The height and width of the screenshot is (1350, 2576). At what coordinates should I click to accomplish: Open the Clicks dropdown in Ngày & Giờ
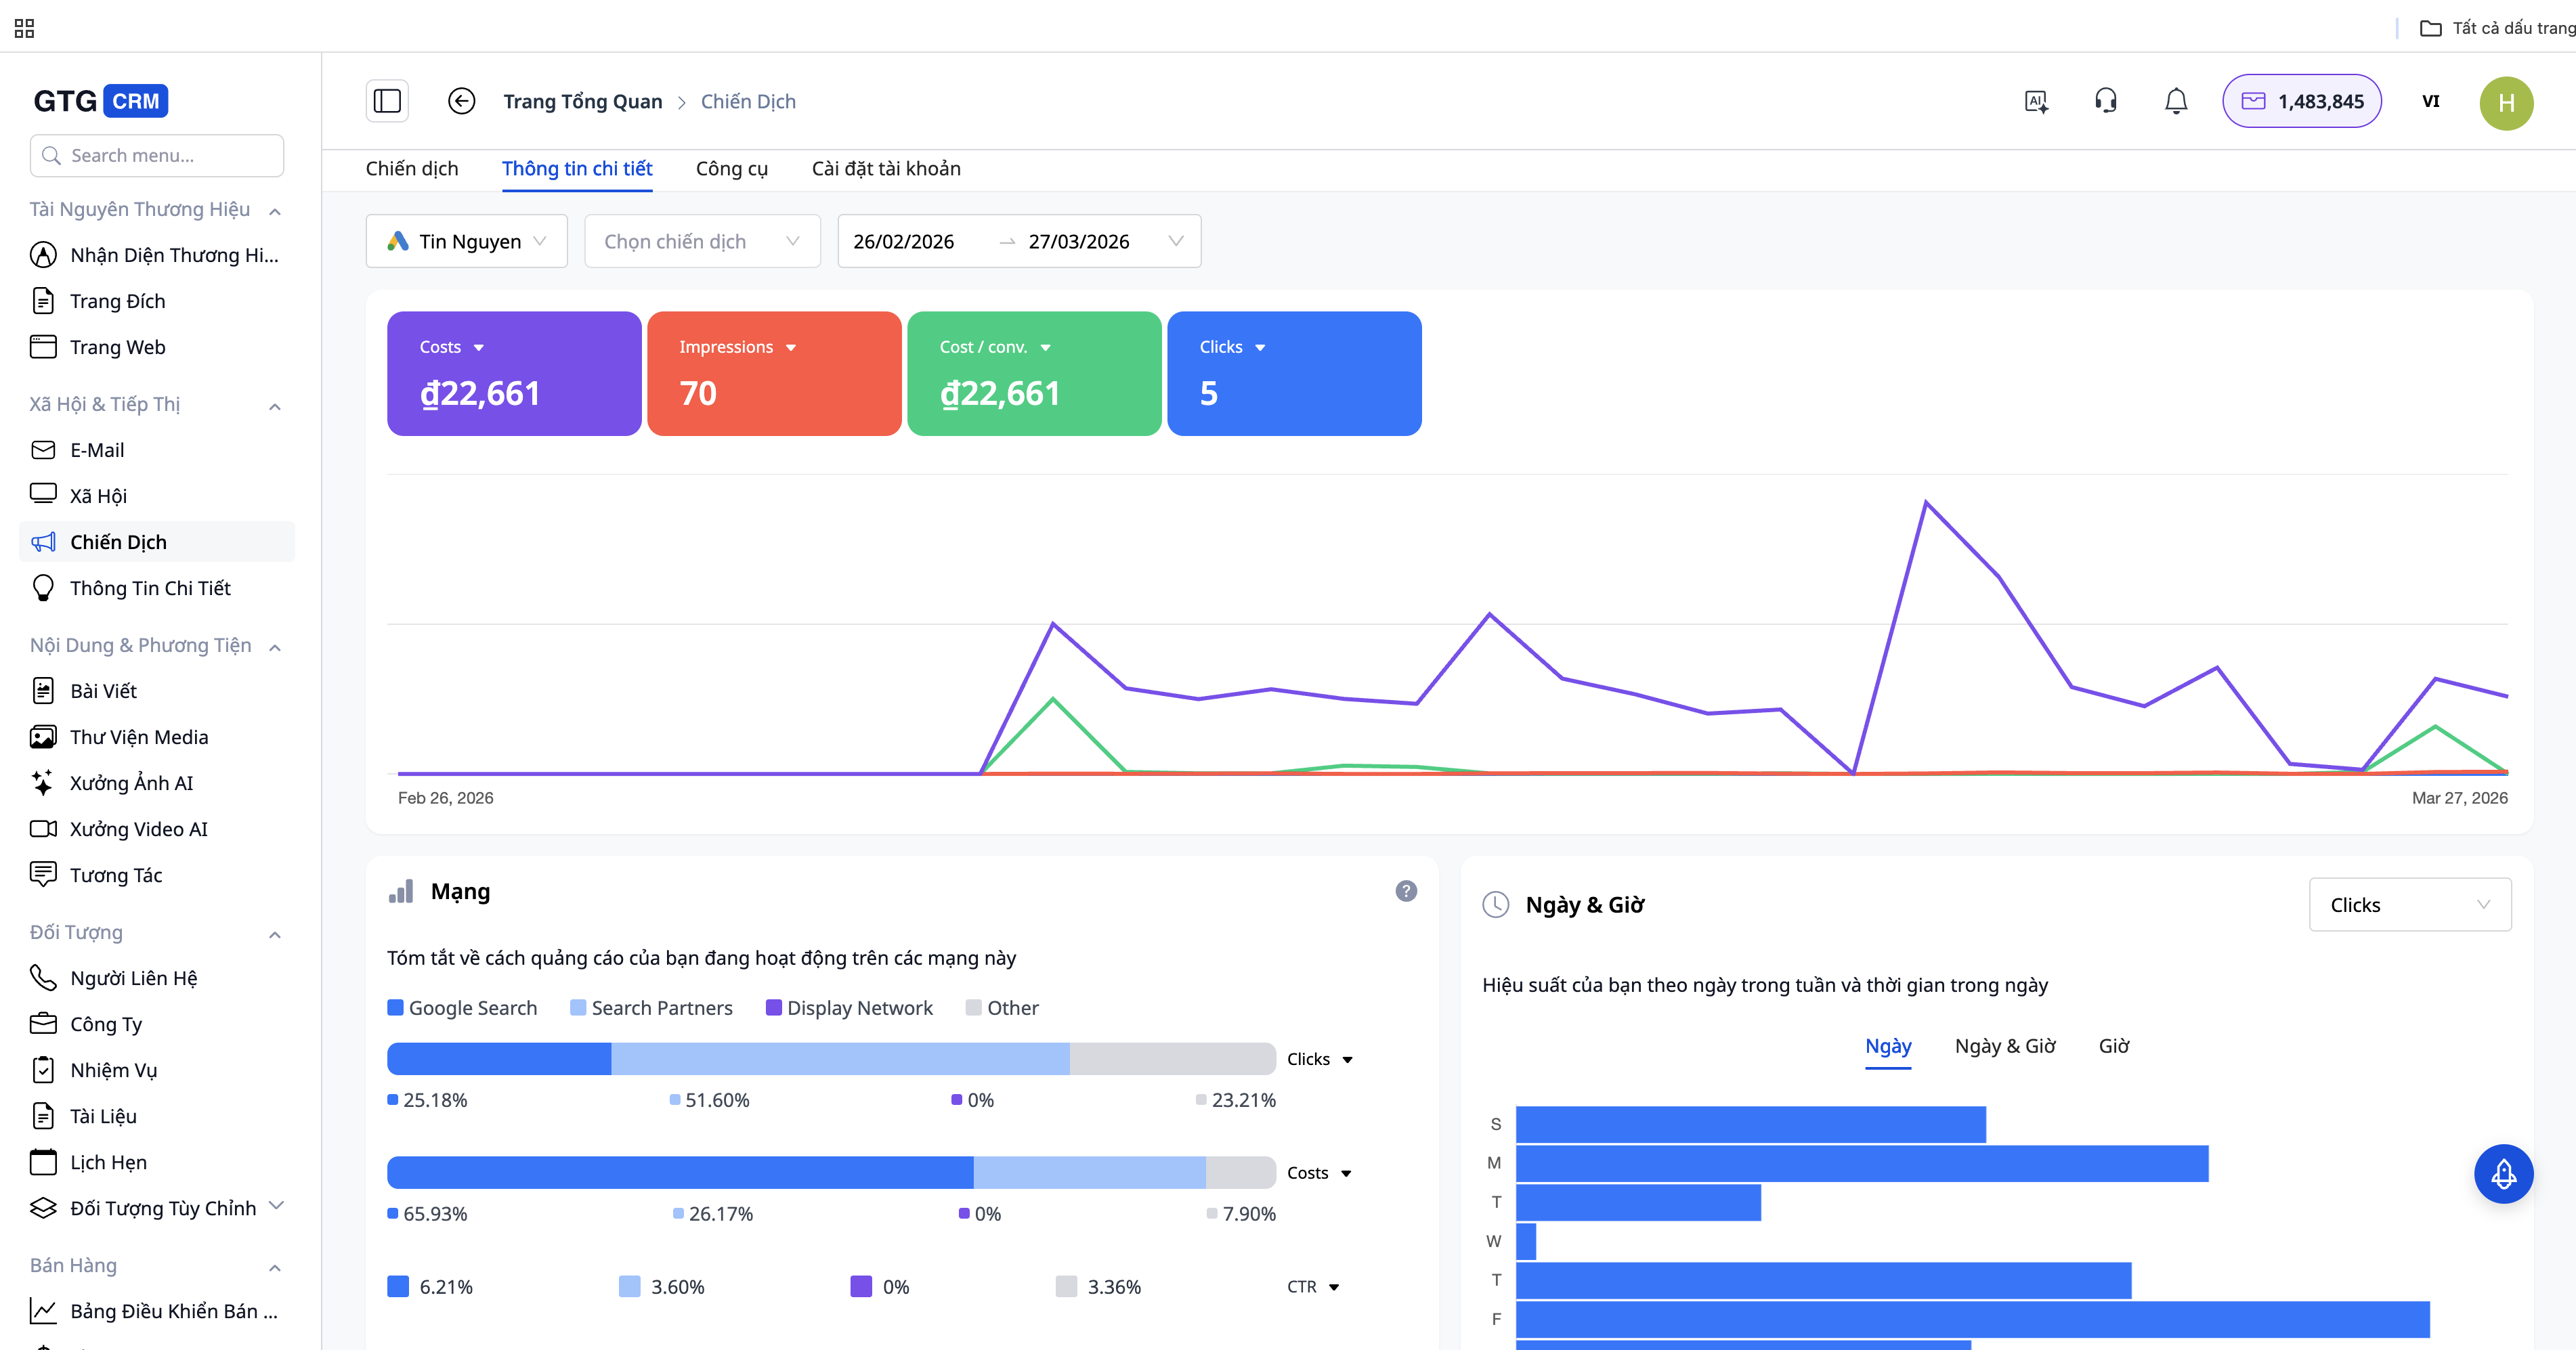(2409, 905)
